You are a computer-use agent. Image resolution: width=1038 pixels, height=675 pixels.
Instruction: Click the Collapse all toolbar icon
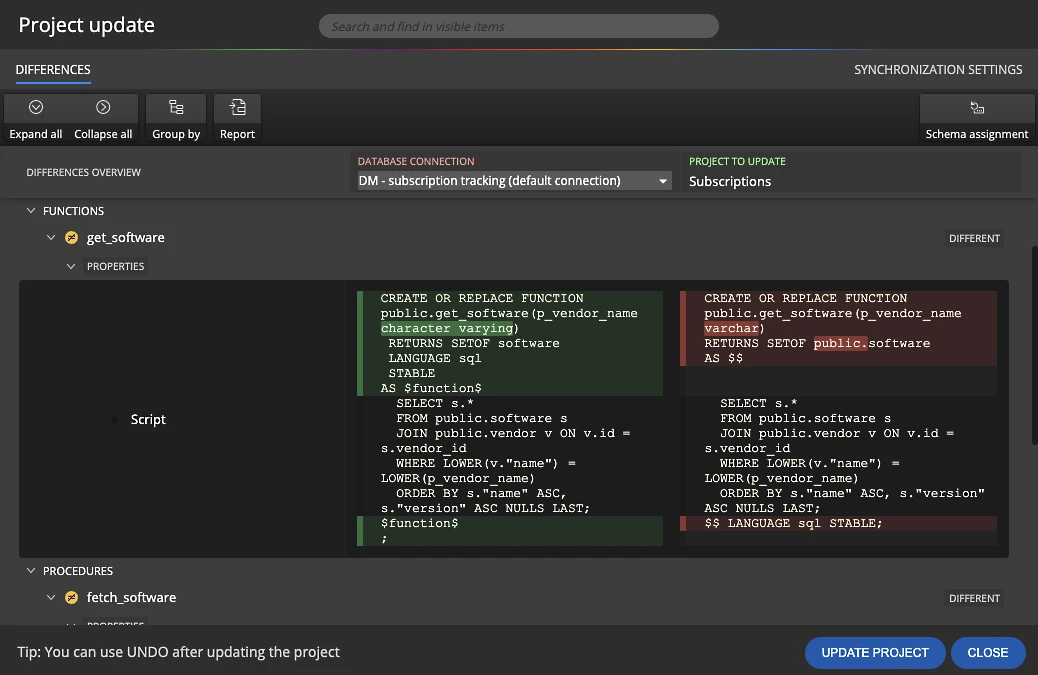point(103,107)
